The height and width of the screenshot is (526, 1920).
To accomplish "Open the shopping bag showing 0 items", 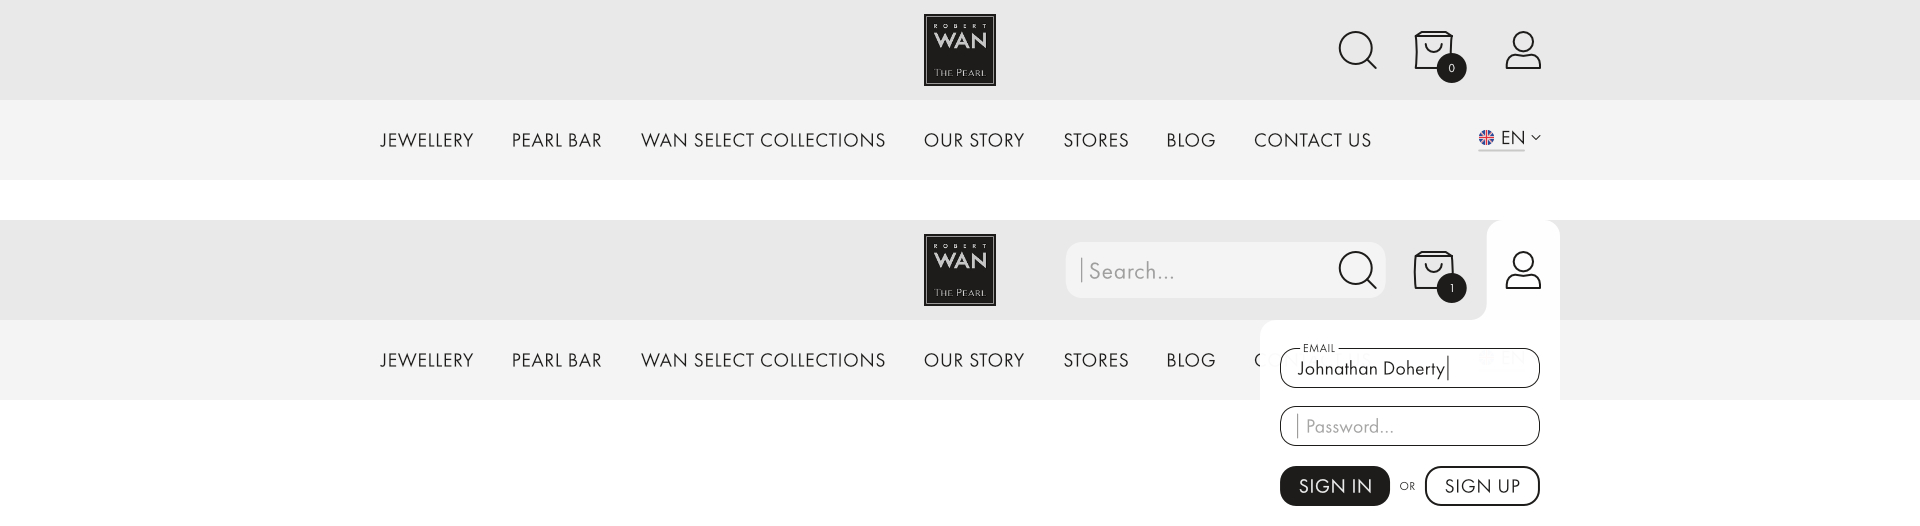I will point(1435,51).
